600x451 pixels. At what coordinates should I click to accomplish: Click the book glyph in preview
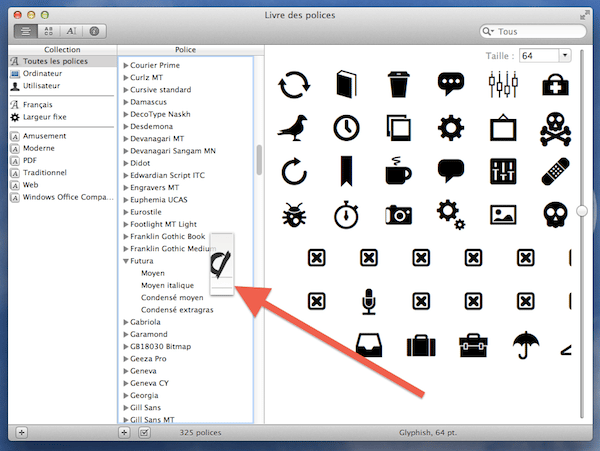[x=346, y=84]
